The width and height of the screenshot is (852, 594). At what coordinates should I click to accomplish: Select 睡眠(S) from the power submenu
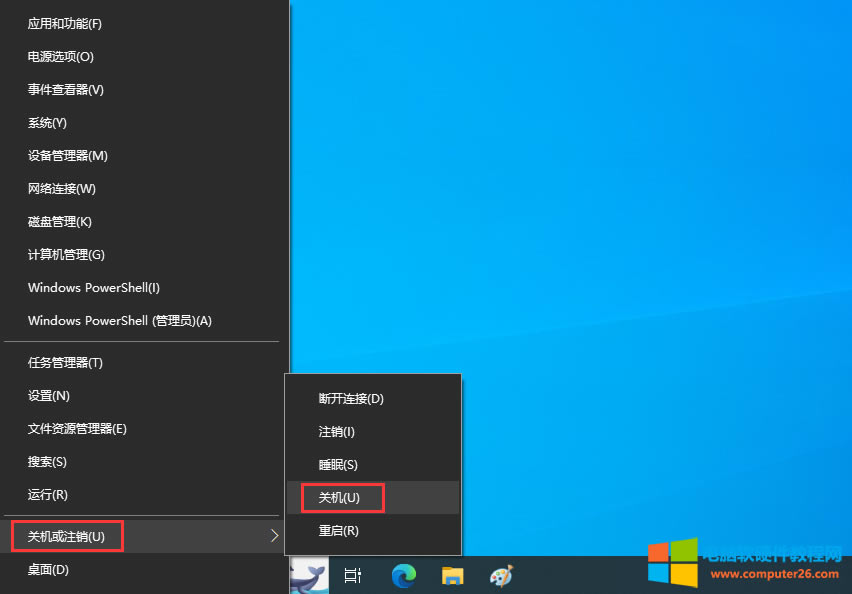point(338,464)
